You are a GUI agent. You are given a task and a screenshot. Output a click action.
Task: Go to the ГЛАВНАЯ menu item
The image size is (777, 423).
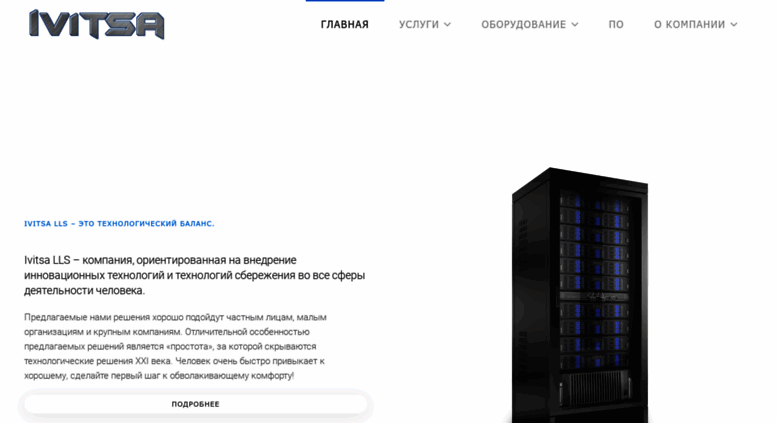pyautogui.click(x=344, y=24)
